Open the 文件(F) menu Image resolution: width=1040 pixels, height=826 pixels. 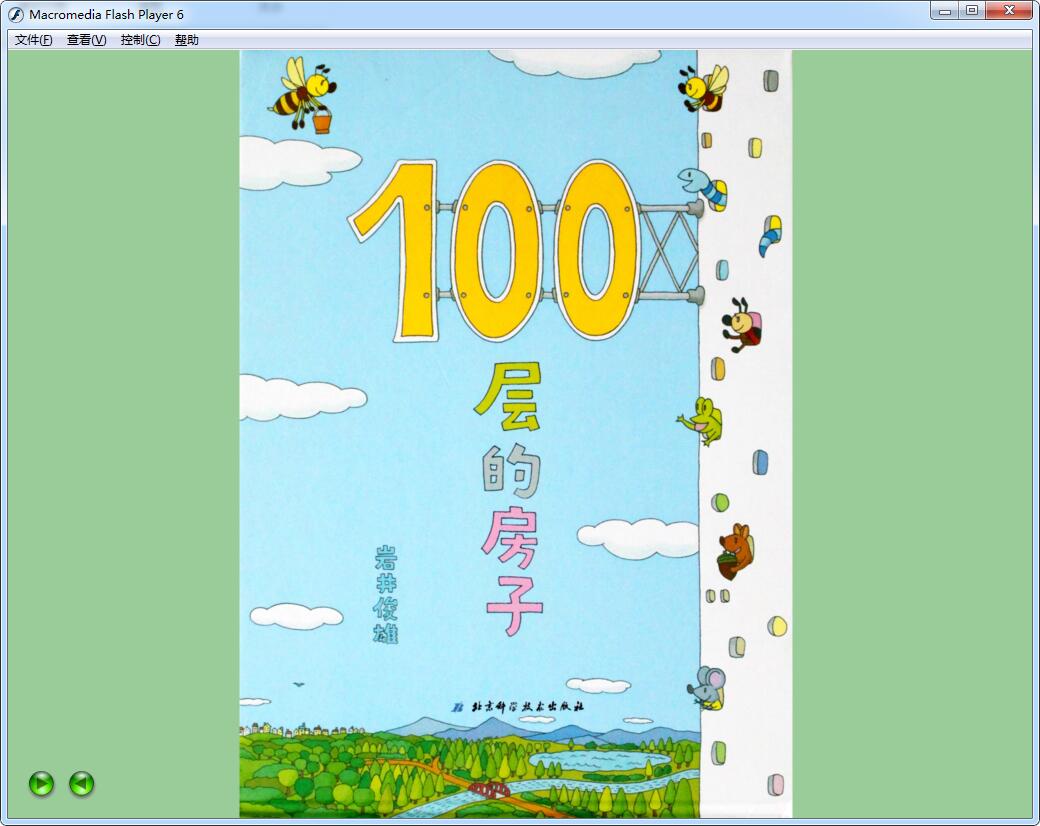coord(33,40)
